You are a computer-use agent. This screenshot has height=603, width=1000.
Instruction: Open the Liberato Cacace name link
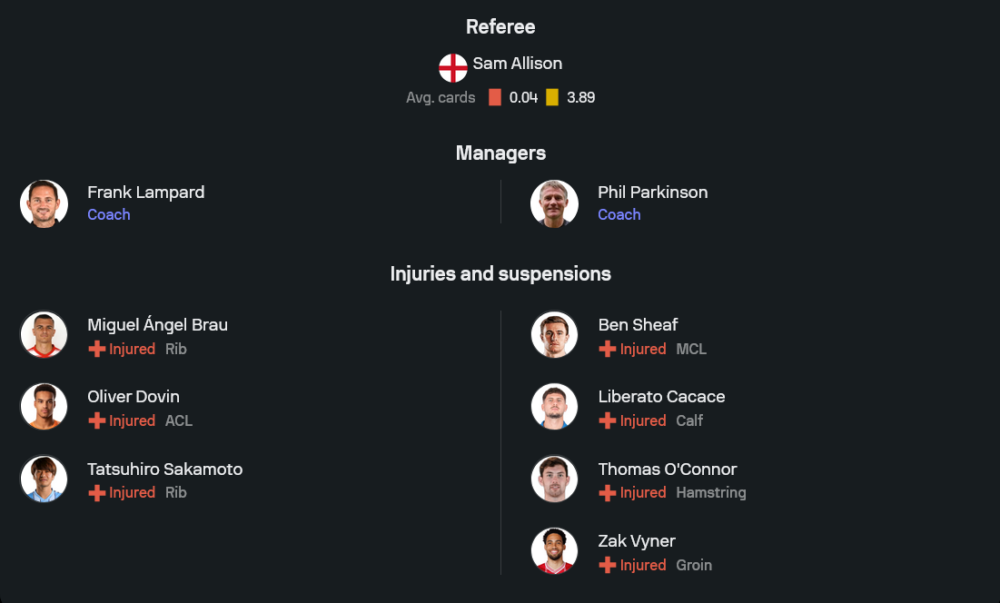tap(661, 397)
